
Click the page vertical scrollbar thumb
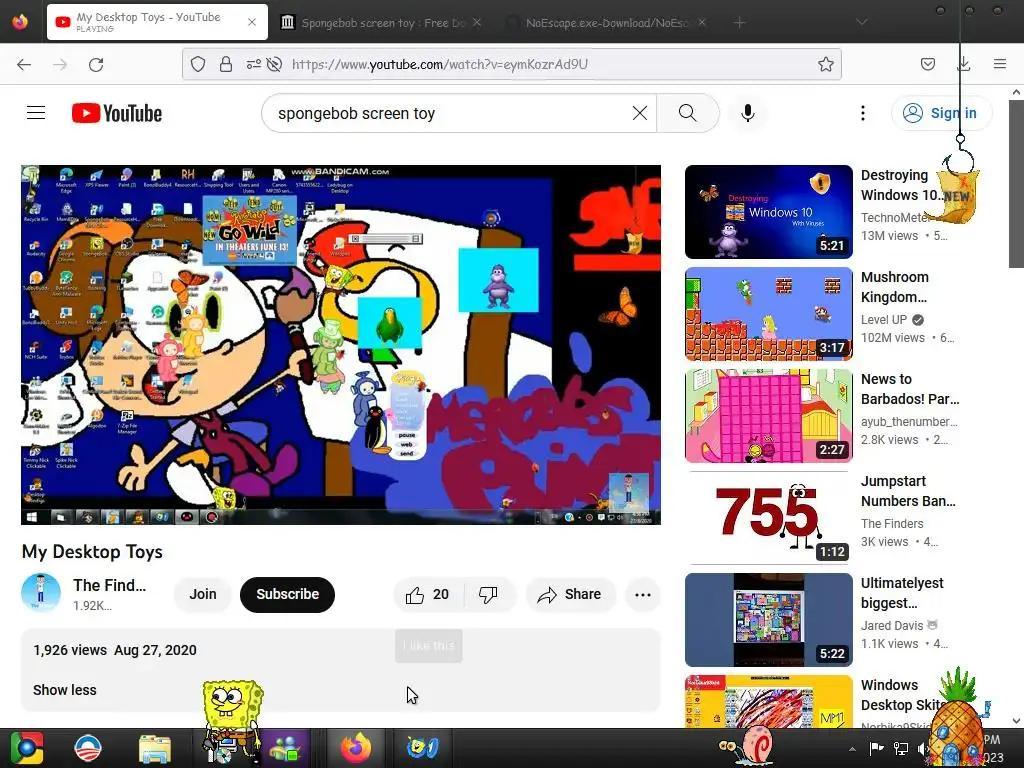(1016, 184)
